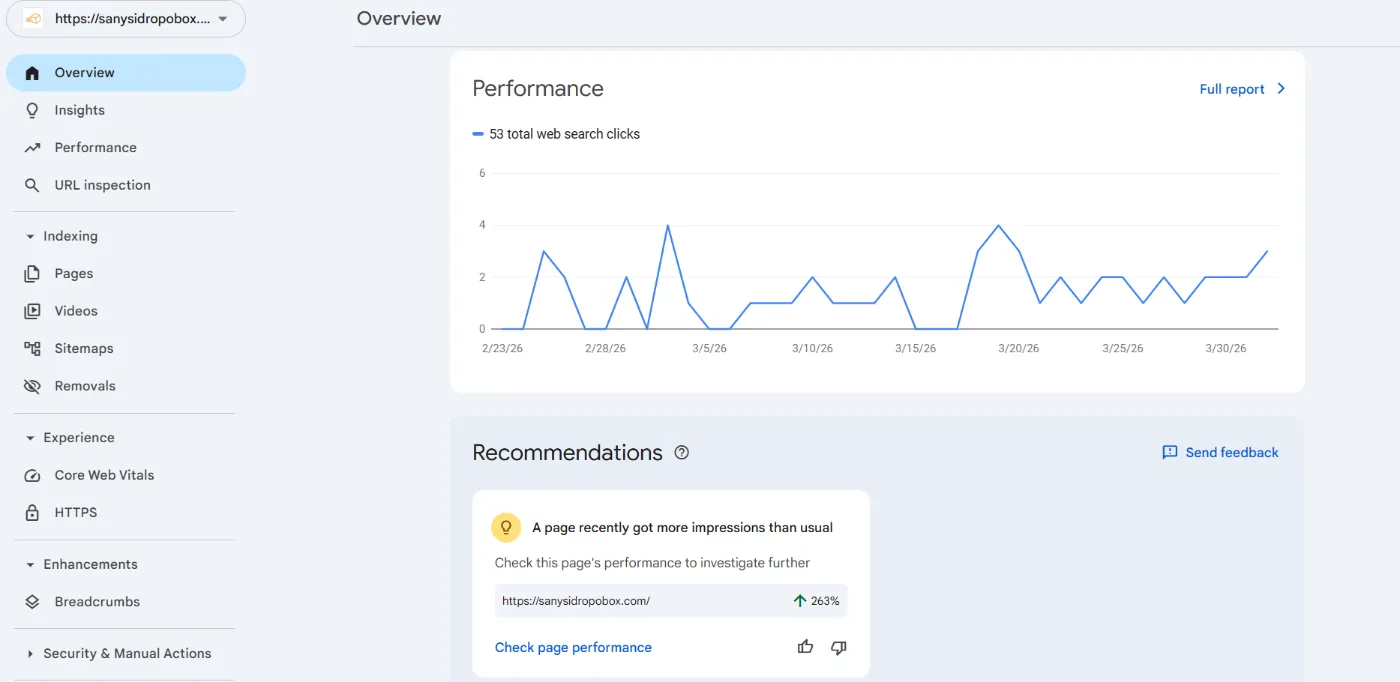Click the Full report chevron arrow
Viewport: 1400px width, 682px height.
tap(1281, 89)
